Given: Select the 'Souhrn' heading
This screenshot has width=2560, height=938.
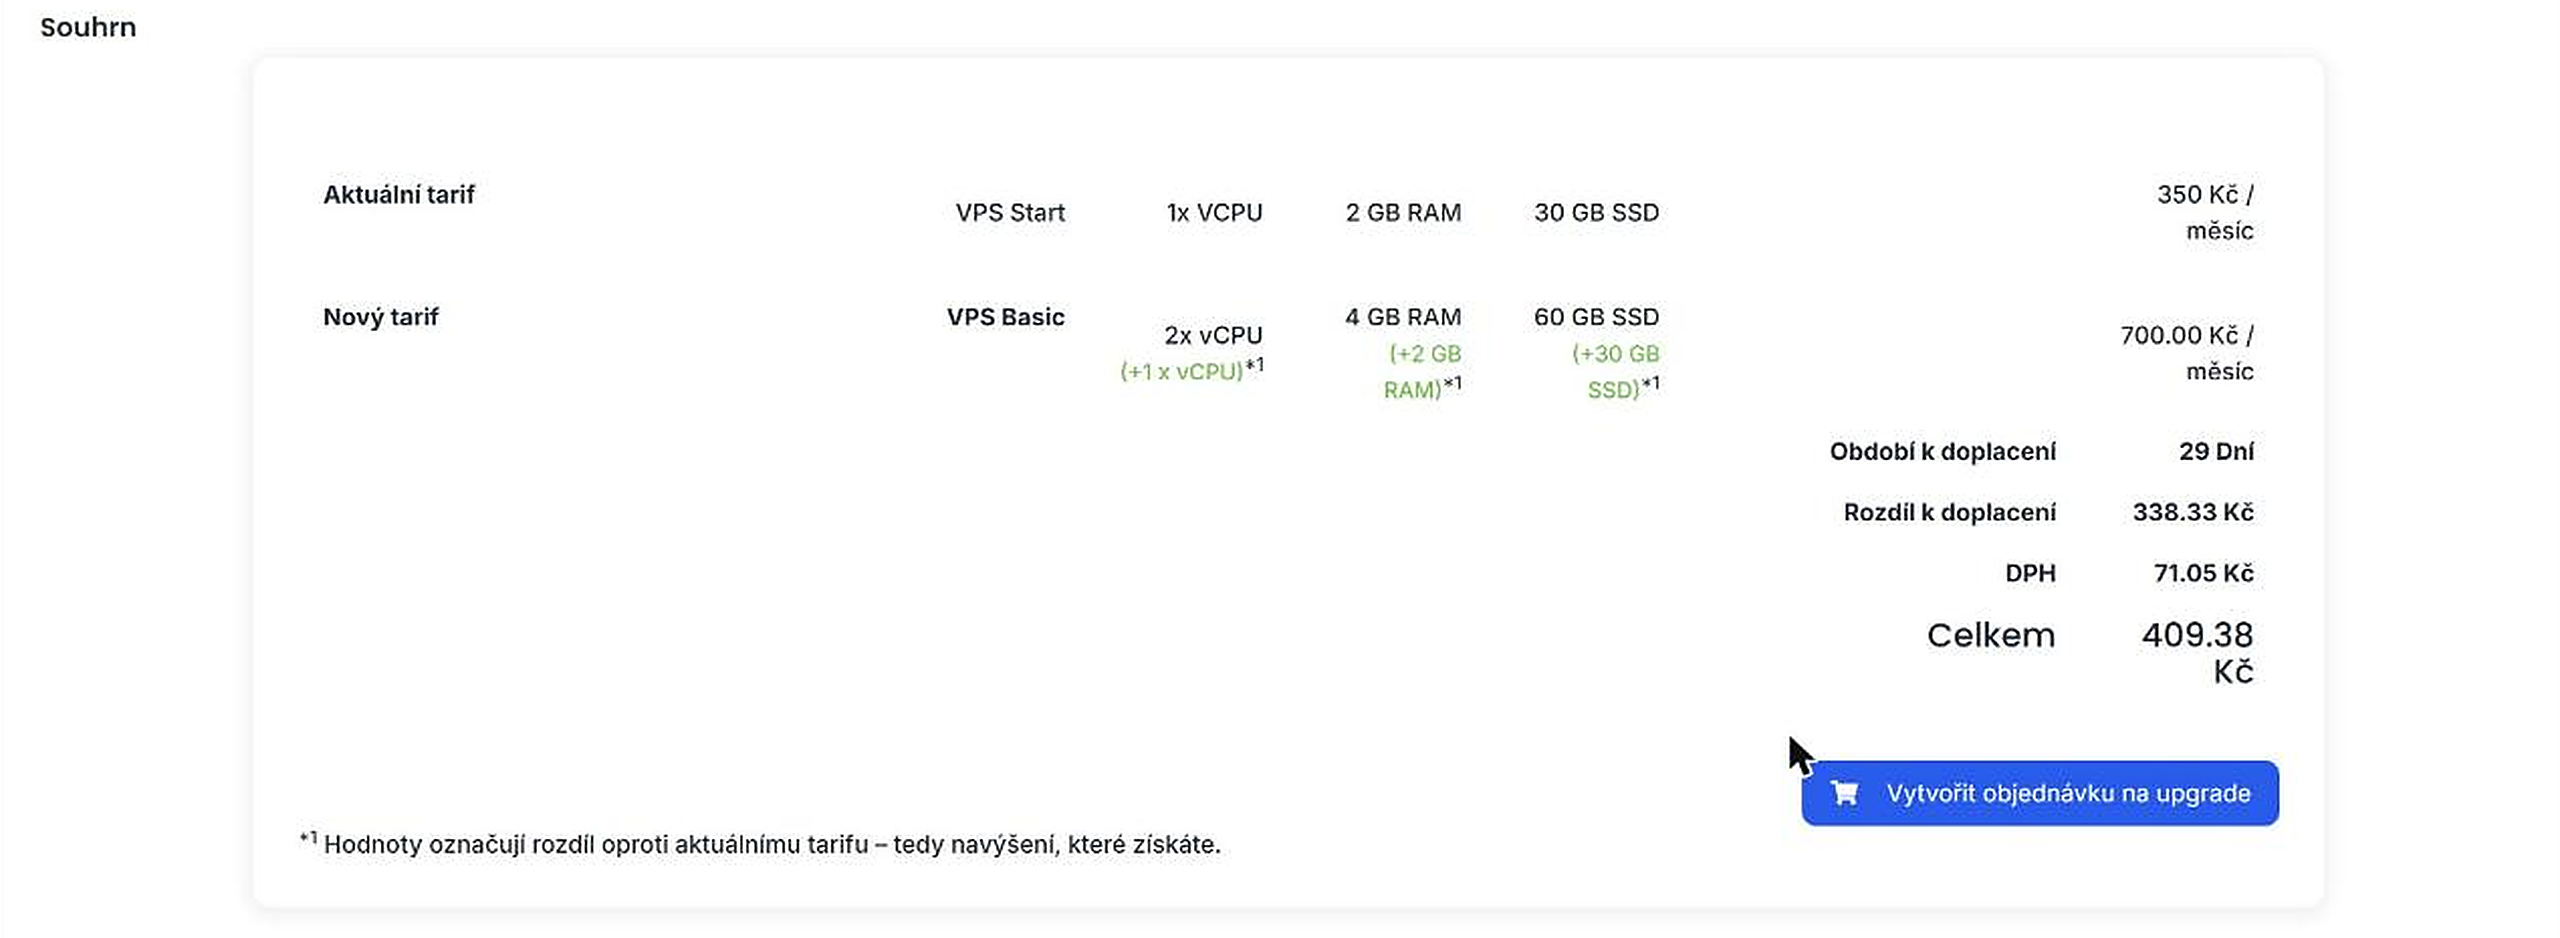Looking at the screenshot, I should coord(88,27).
